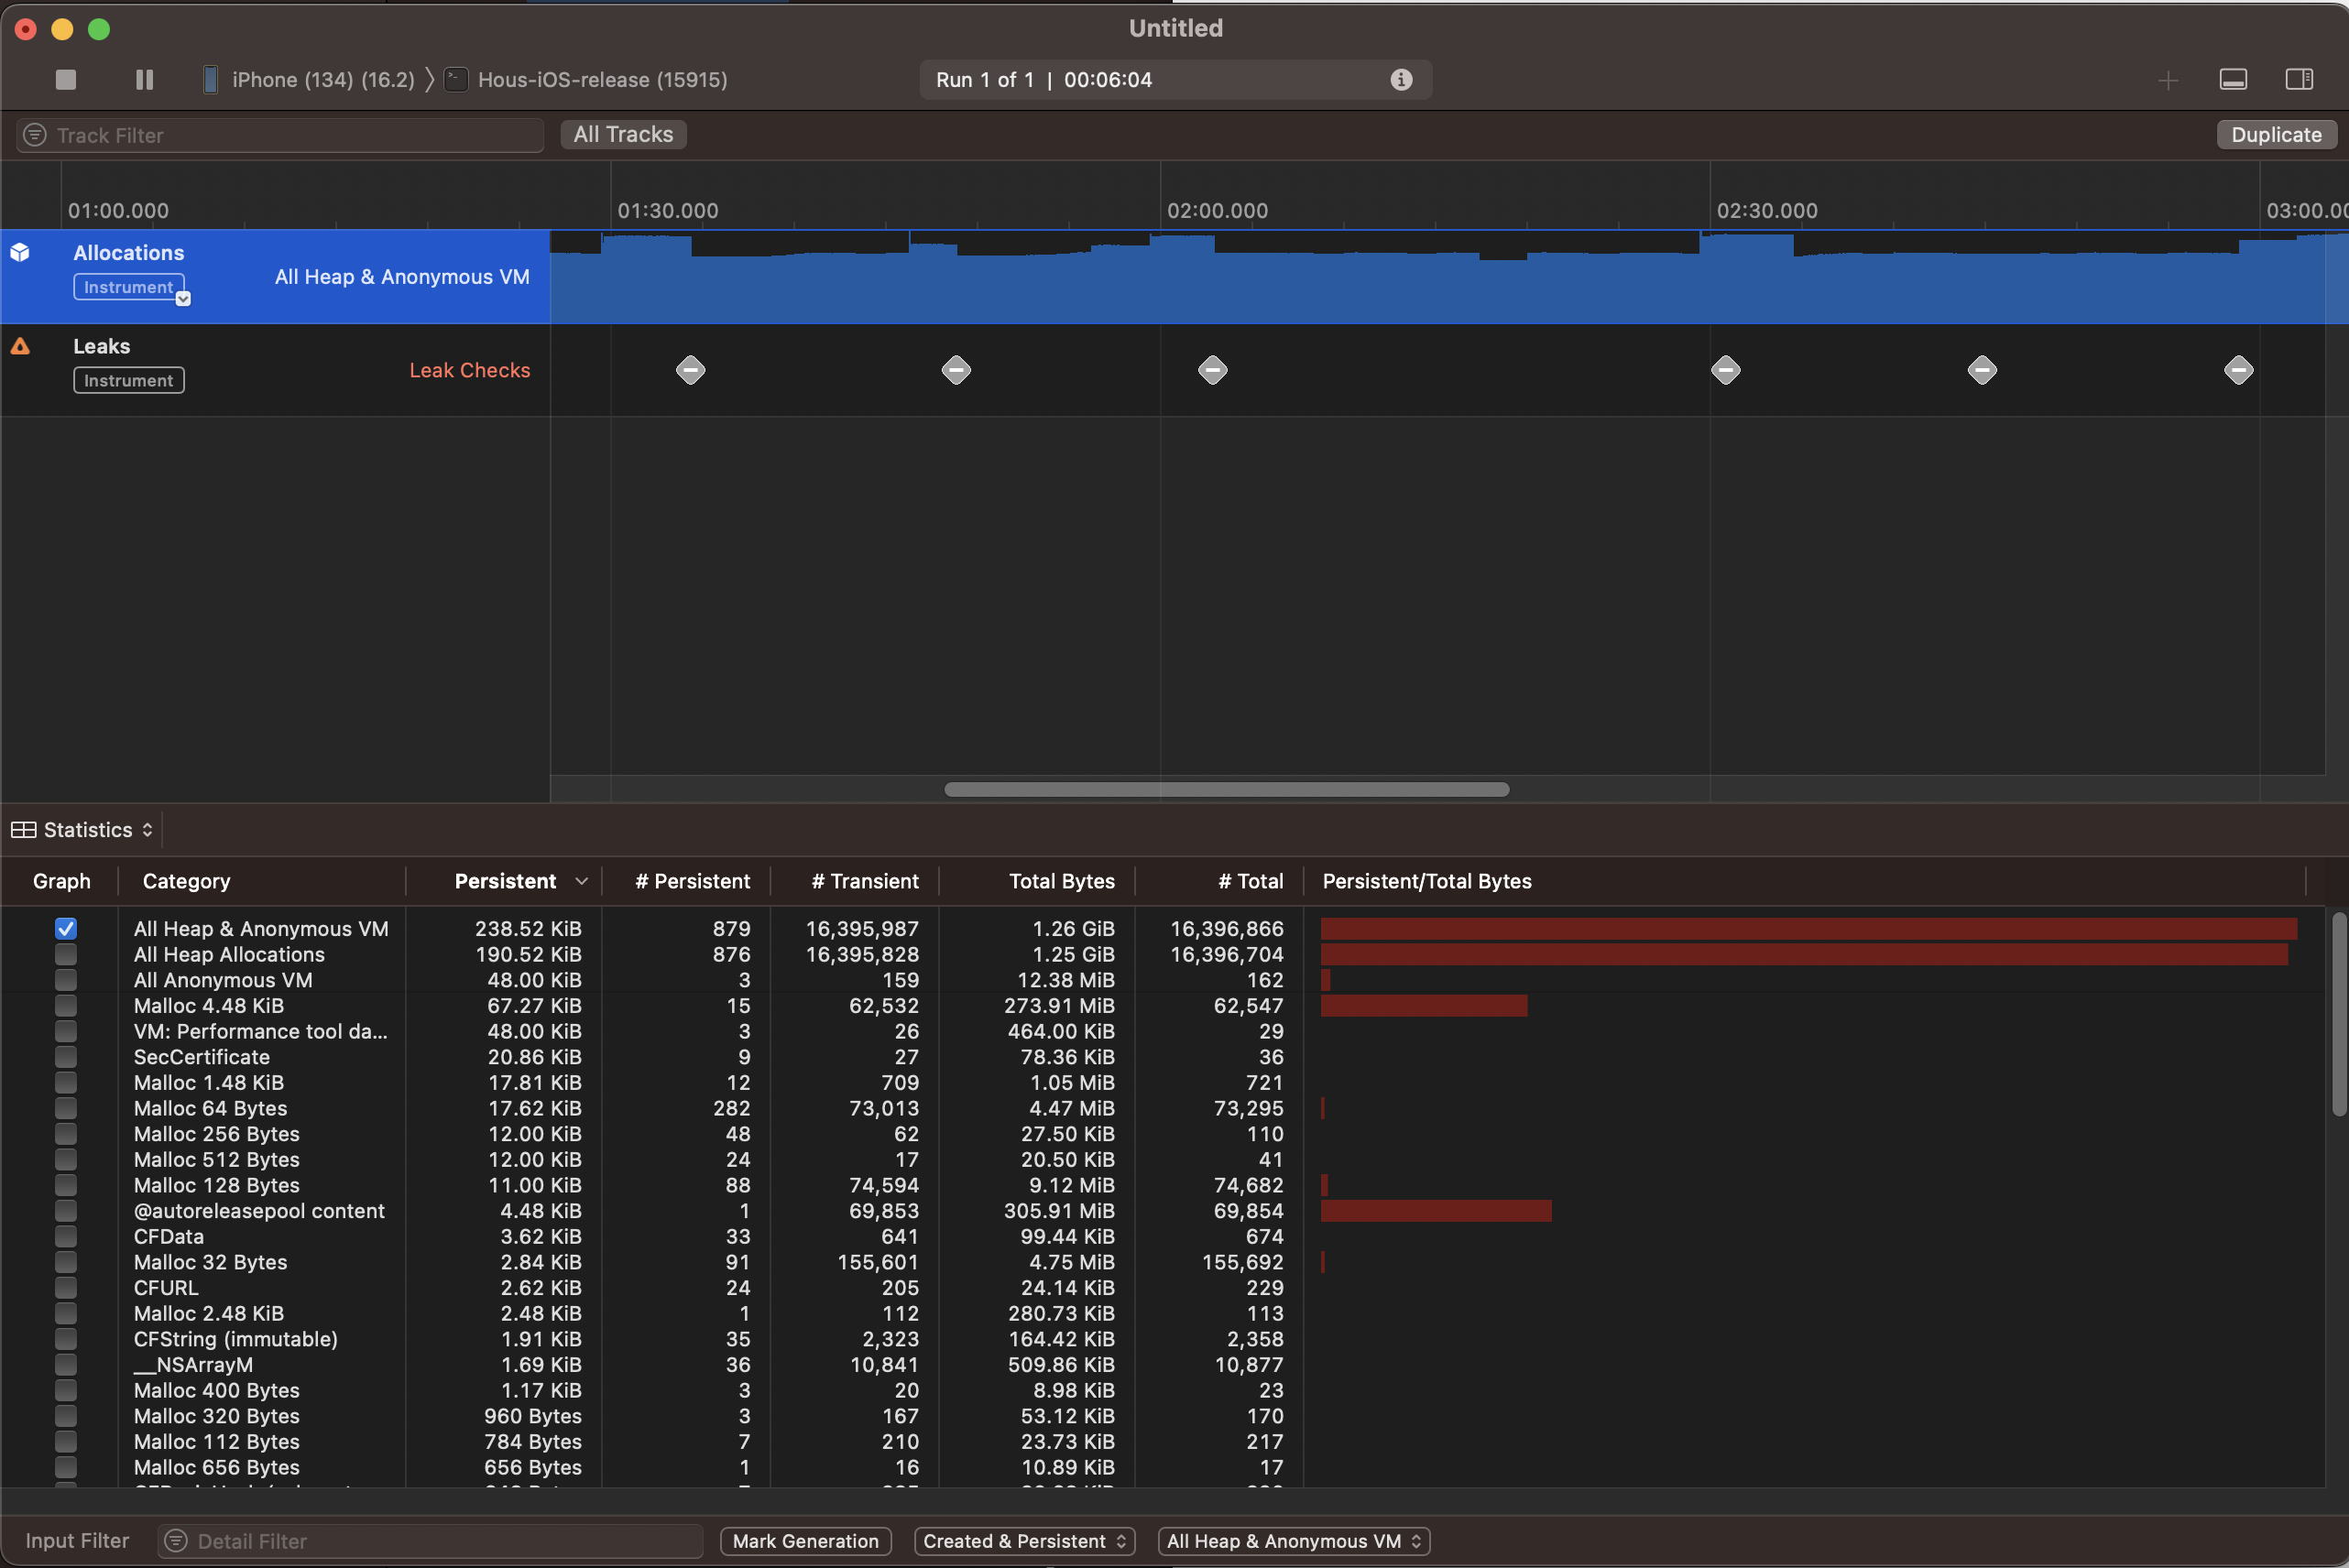Viewport: 2349px width, 1568px height.
Task: Toggle the bottom detail pane icon
Action: pos(2233,79)
